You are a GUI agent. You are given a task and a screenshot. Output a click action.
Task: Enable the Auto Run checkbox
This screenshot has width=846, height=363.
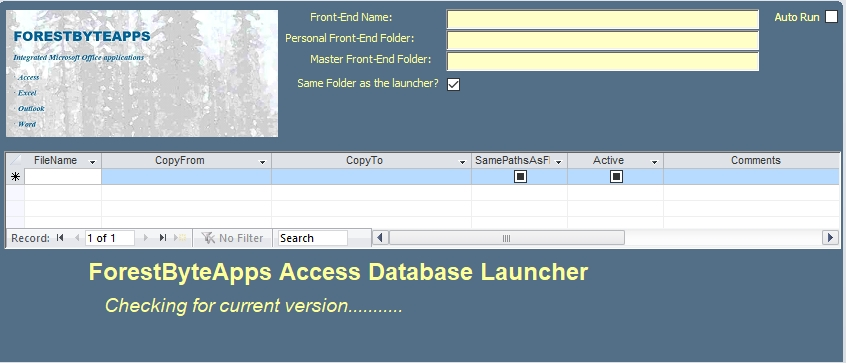pyautogui.click(x=831, y=17)
